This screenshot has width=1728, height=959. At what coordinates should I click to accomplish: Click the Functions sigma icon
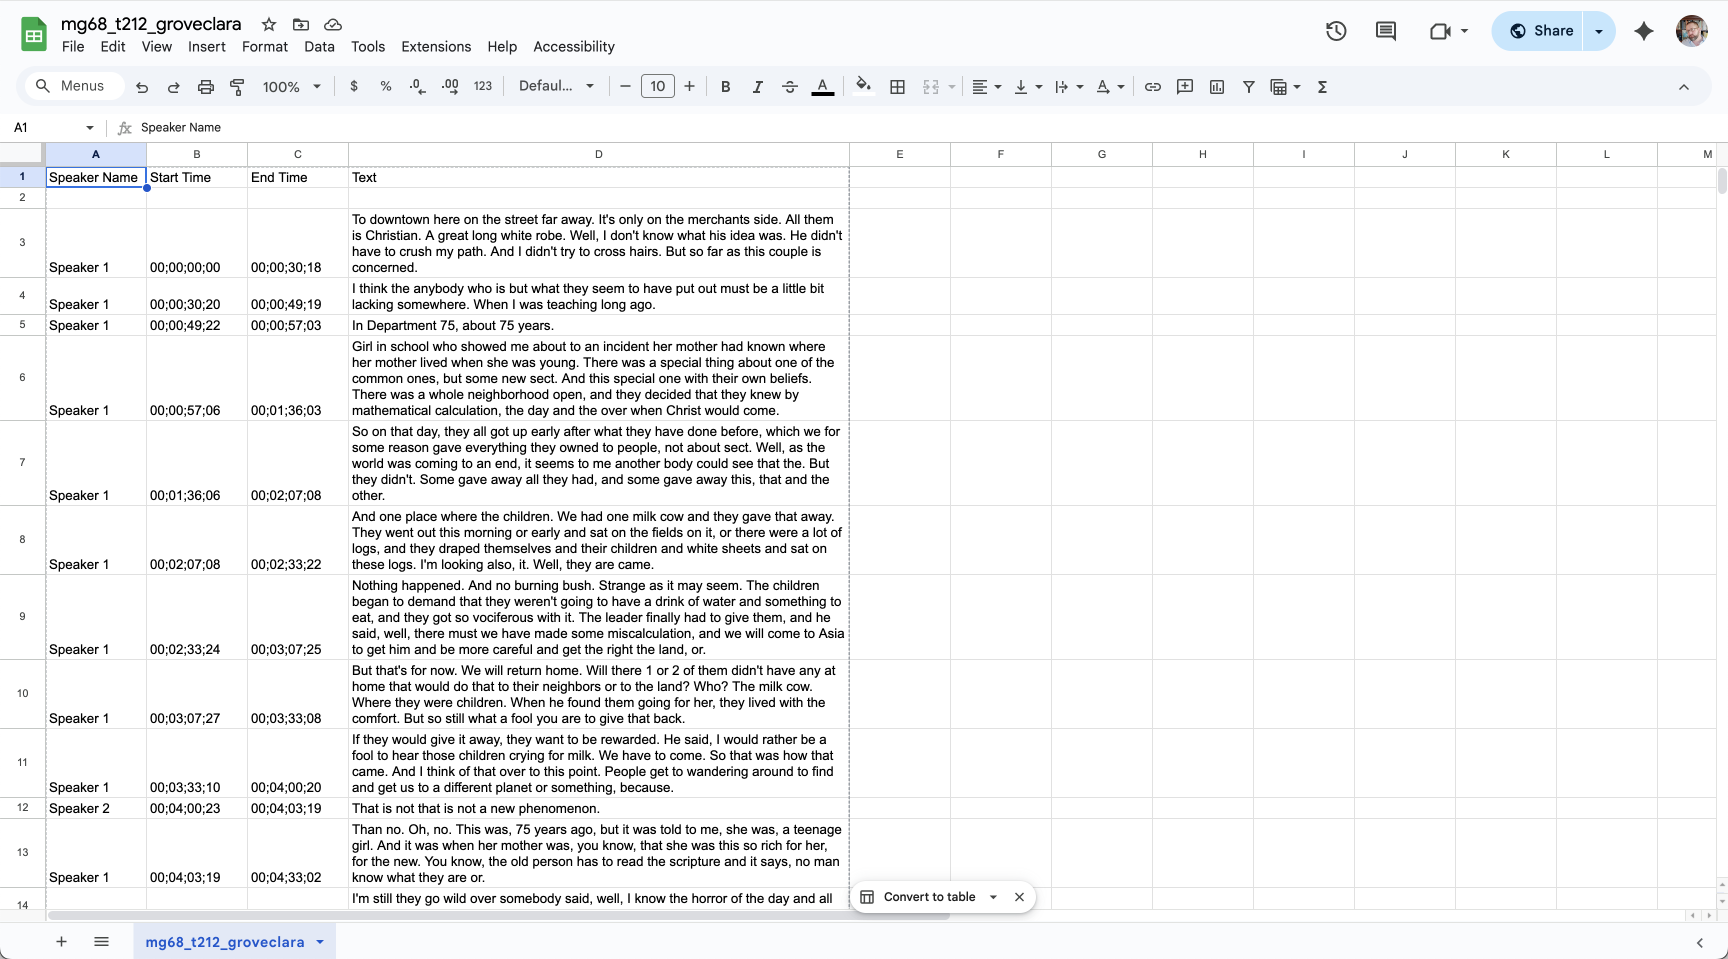click(x=1322, y=87)
